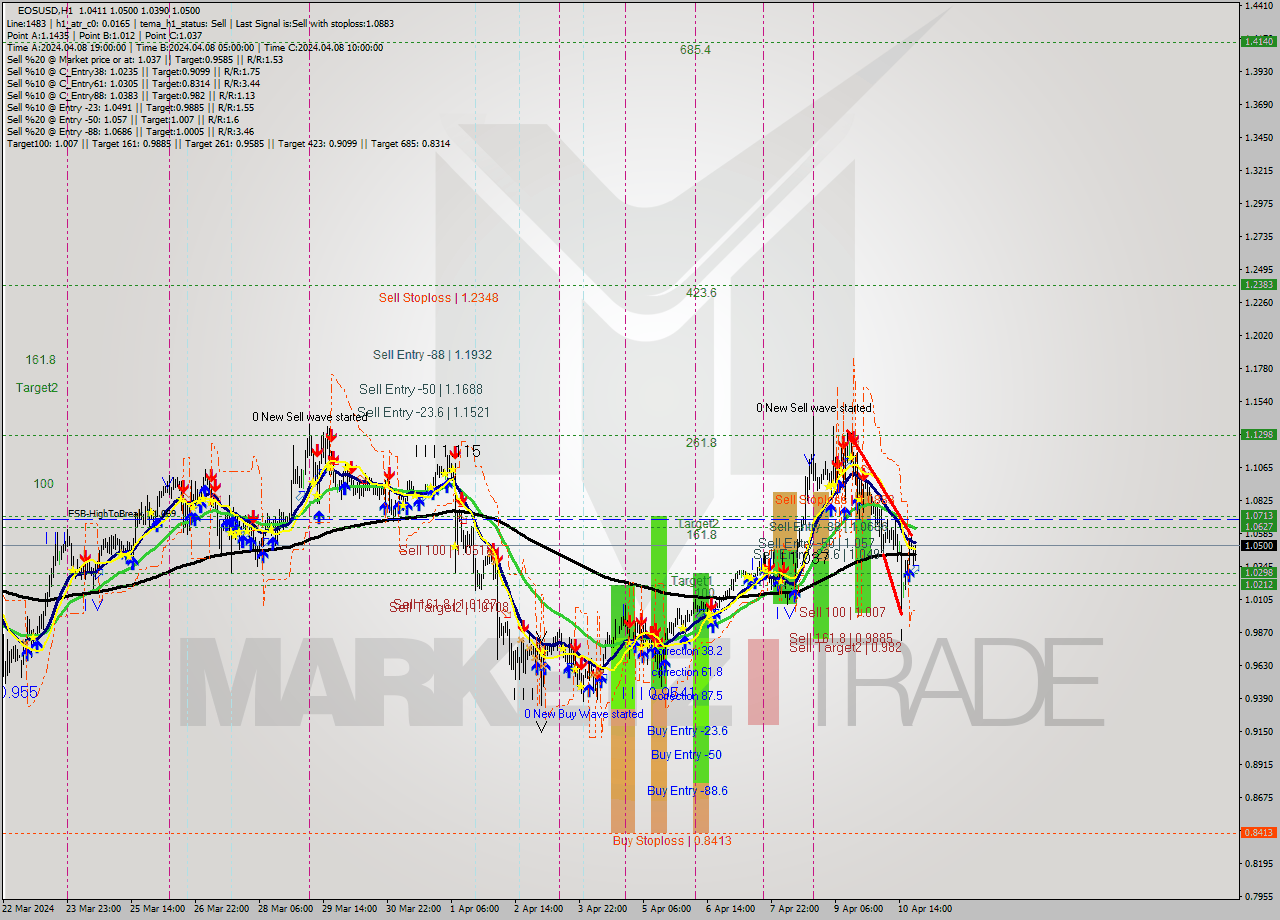Click the 'correction 38.2' label
Viewport: 1280px width, 920px height.
[x=687, y=650]
